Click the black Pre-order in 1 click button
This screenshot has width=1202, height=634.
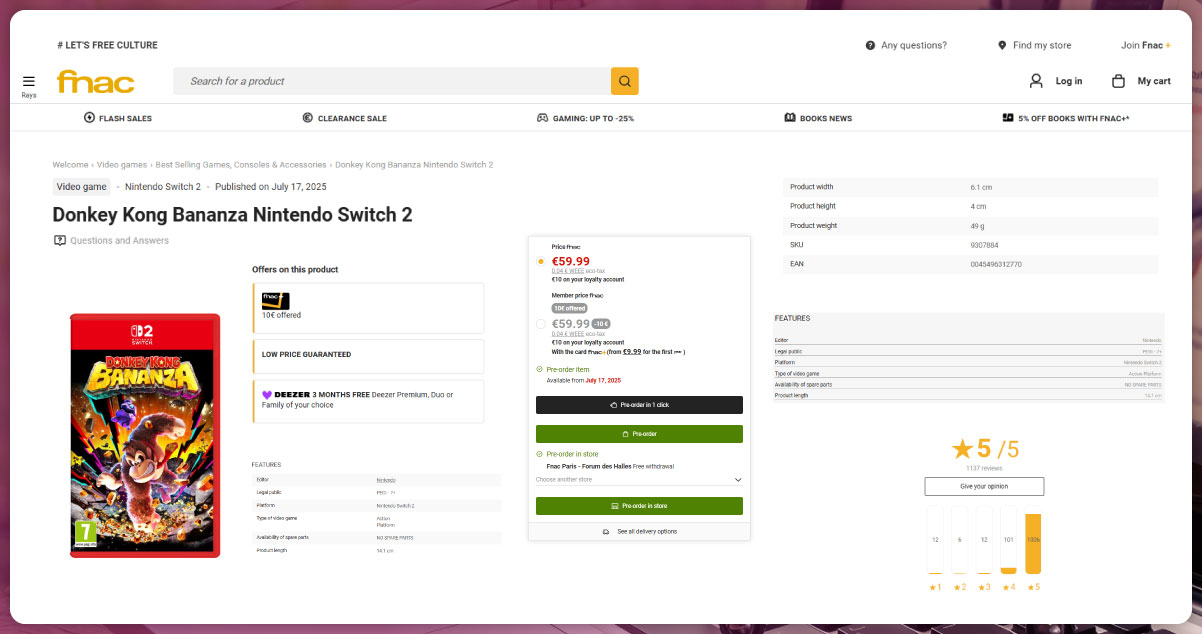click(x=639, y=405)
